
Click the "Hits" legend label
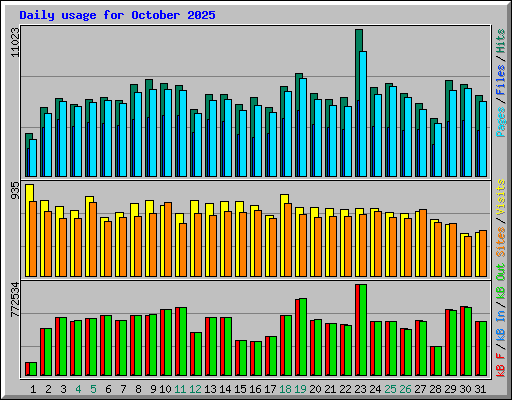click(501, 41)
